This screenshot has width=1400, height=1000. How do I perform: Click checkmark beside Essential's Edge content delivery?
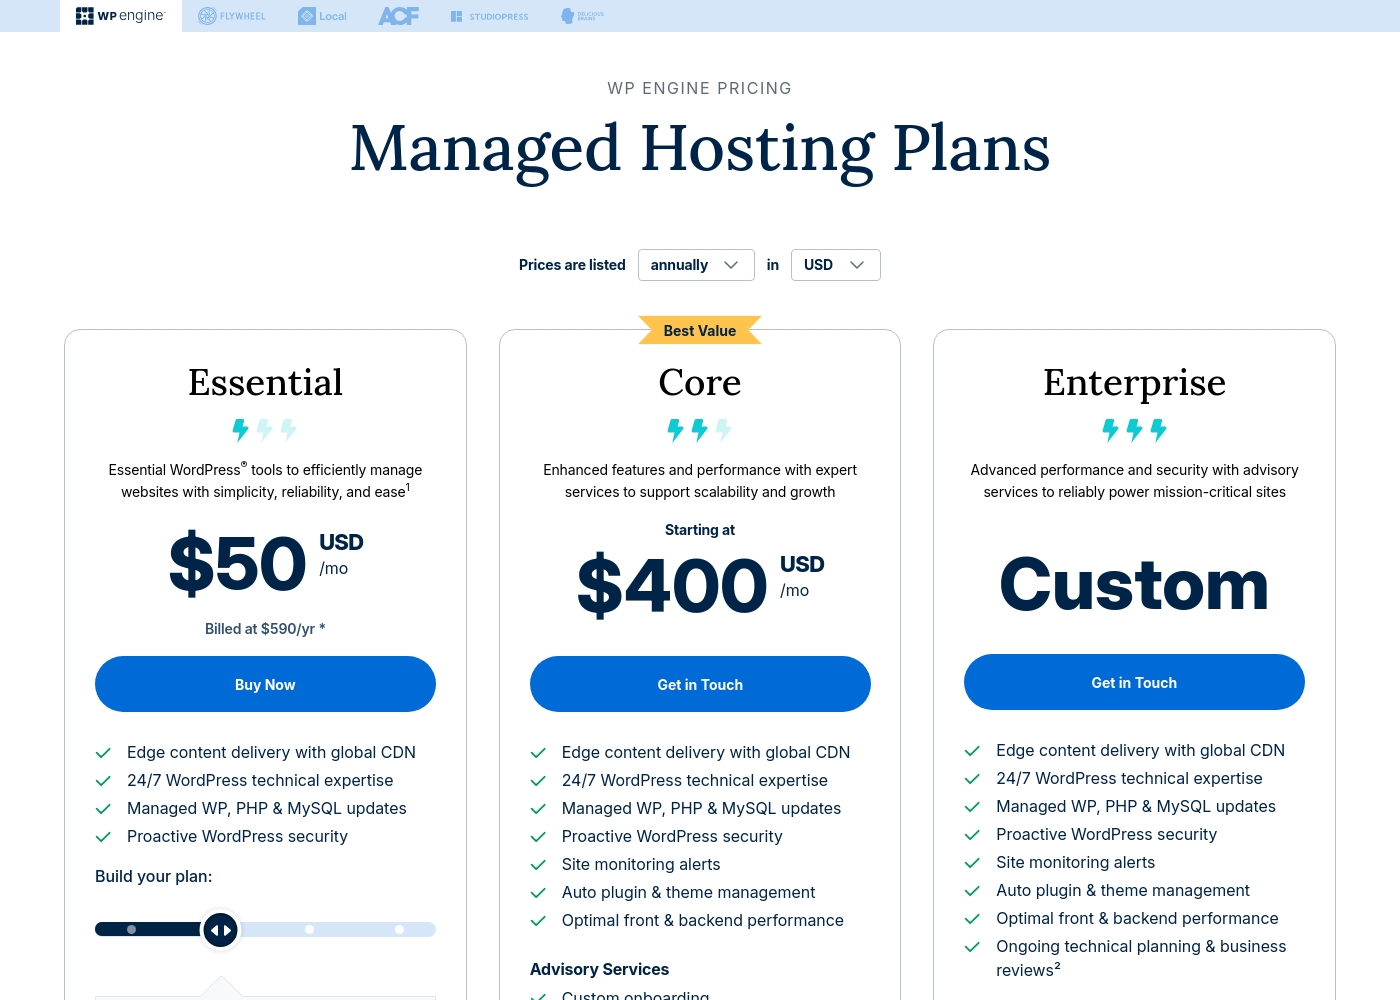[103, 753]
